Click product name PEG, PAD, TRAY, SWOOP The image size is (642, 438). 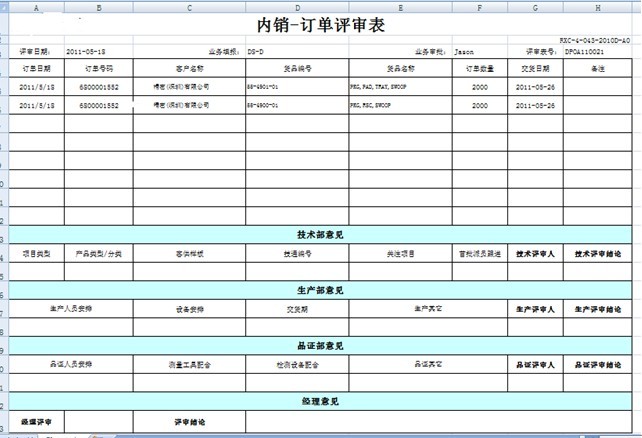[378, 87]
